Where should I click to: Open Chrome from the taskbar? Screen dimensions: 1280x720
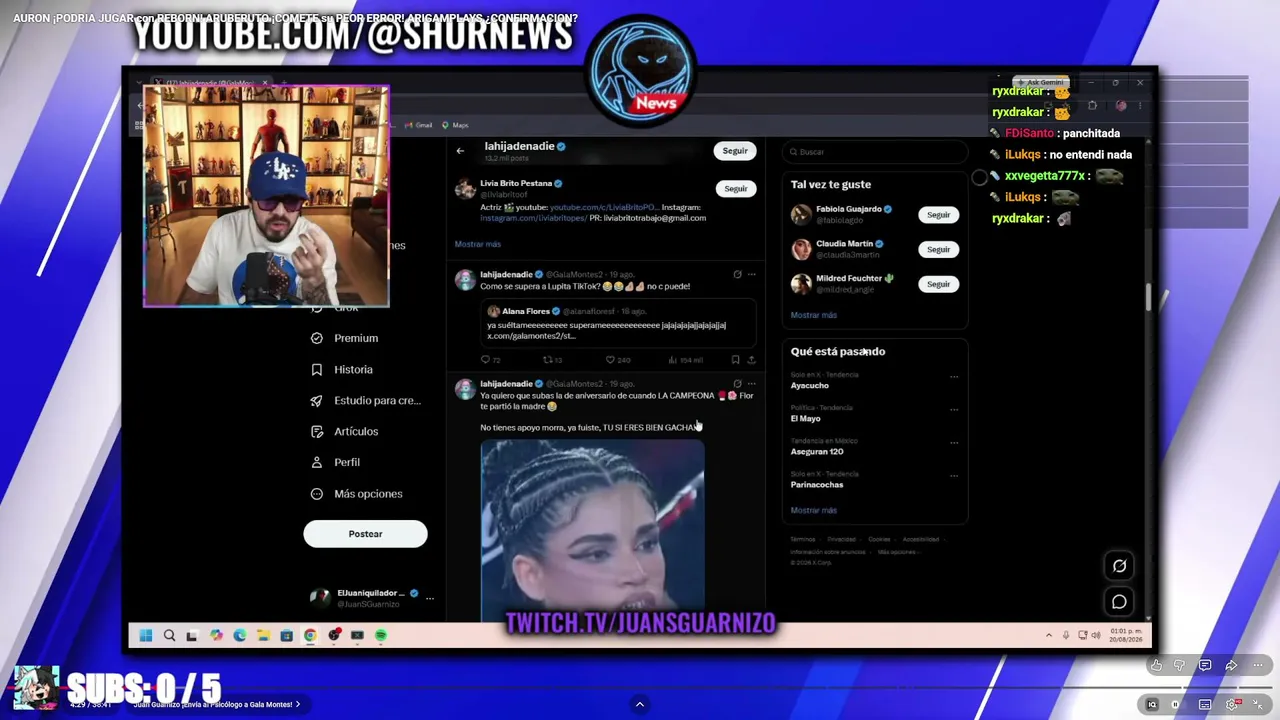tap(310, 635)
